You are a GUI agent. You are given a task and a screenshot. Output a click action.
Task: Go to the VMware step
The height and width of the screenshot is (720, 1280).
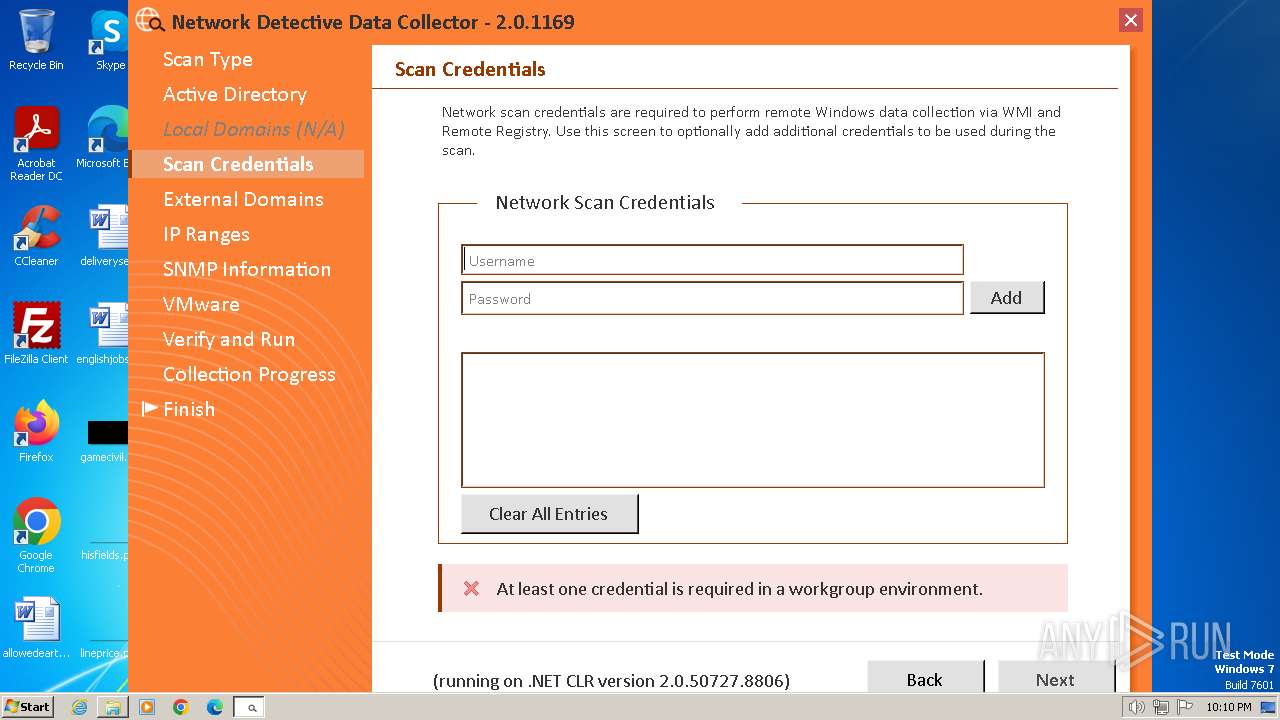coord(201,304)
